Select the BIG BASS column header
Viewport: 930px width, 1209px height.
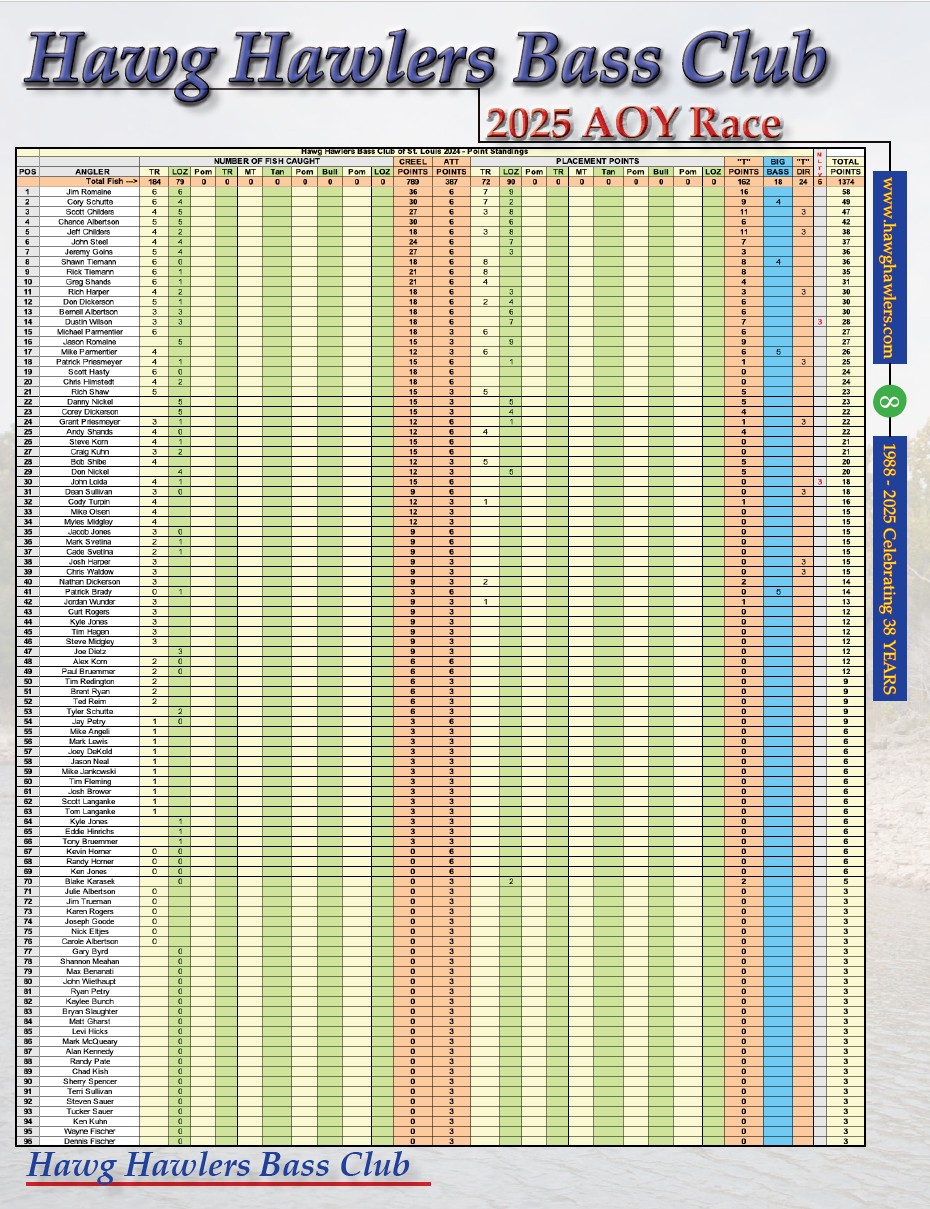click(x=777, y=166)
